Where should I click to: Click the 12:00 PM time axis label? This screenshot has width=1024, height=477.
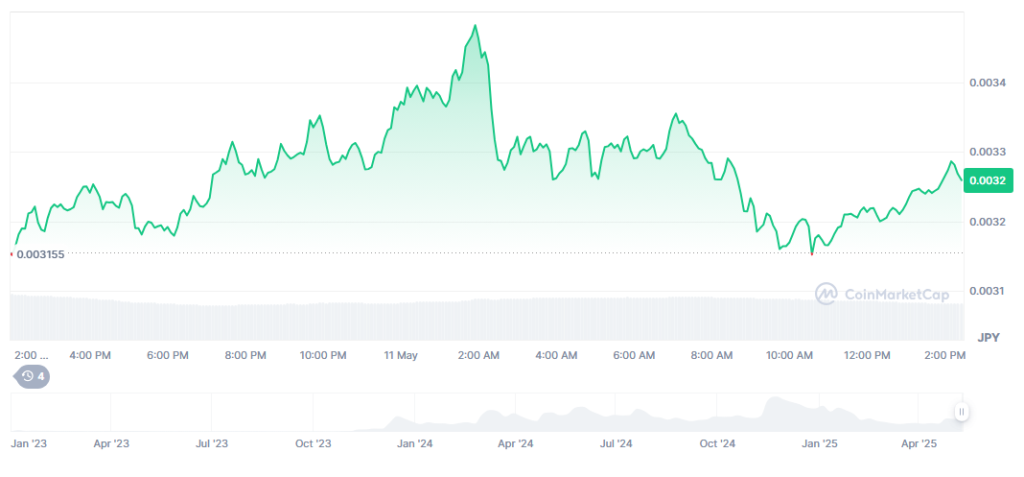point(866,355)
